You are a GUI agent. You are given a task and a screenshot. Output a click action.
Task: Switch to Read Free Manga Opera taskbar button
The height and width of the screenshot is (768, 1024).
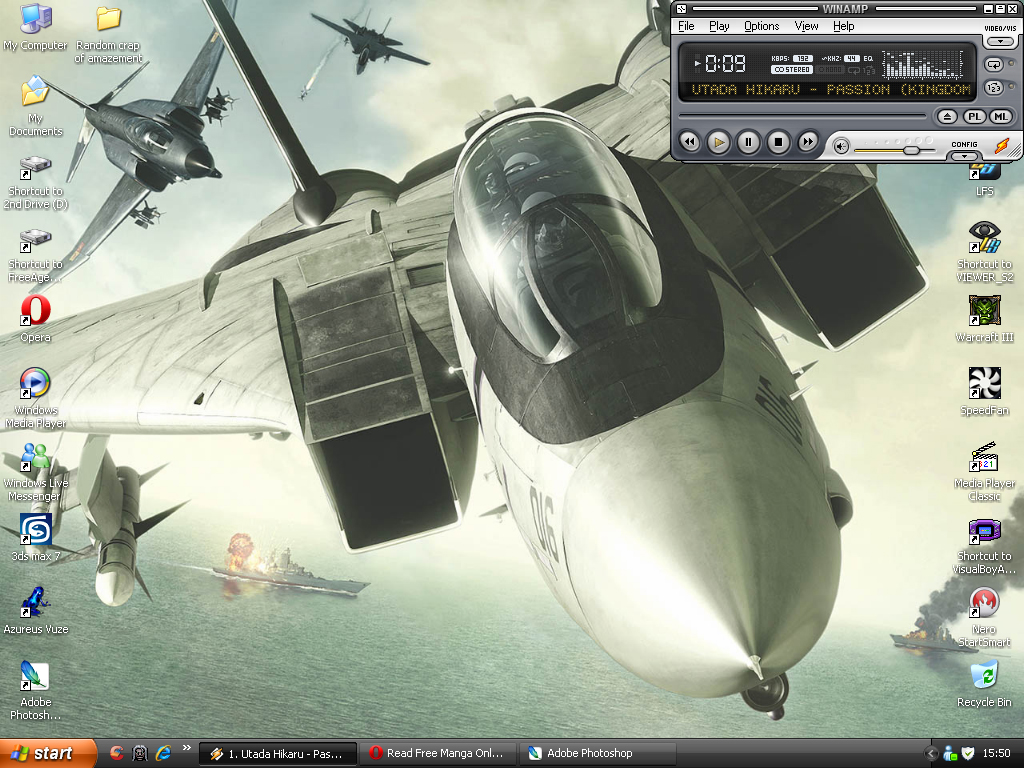[x=438, y=754]
